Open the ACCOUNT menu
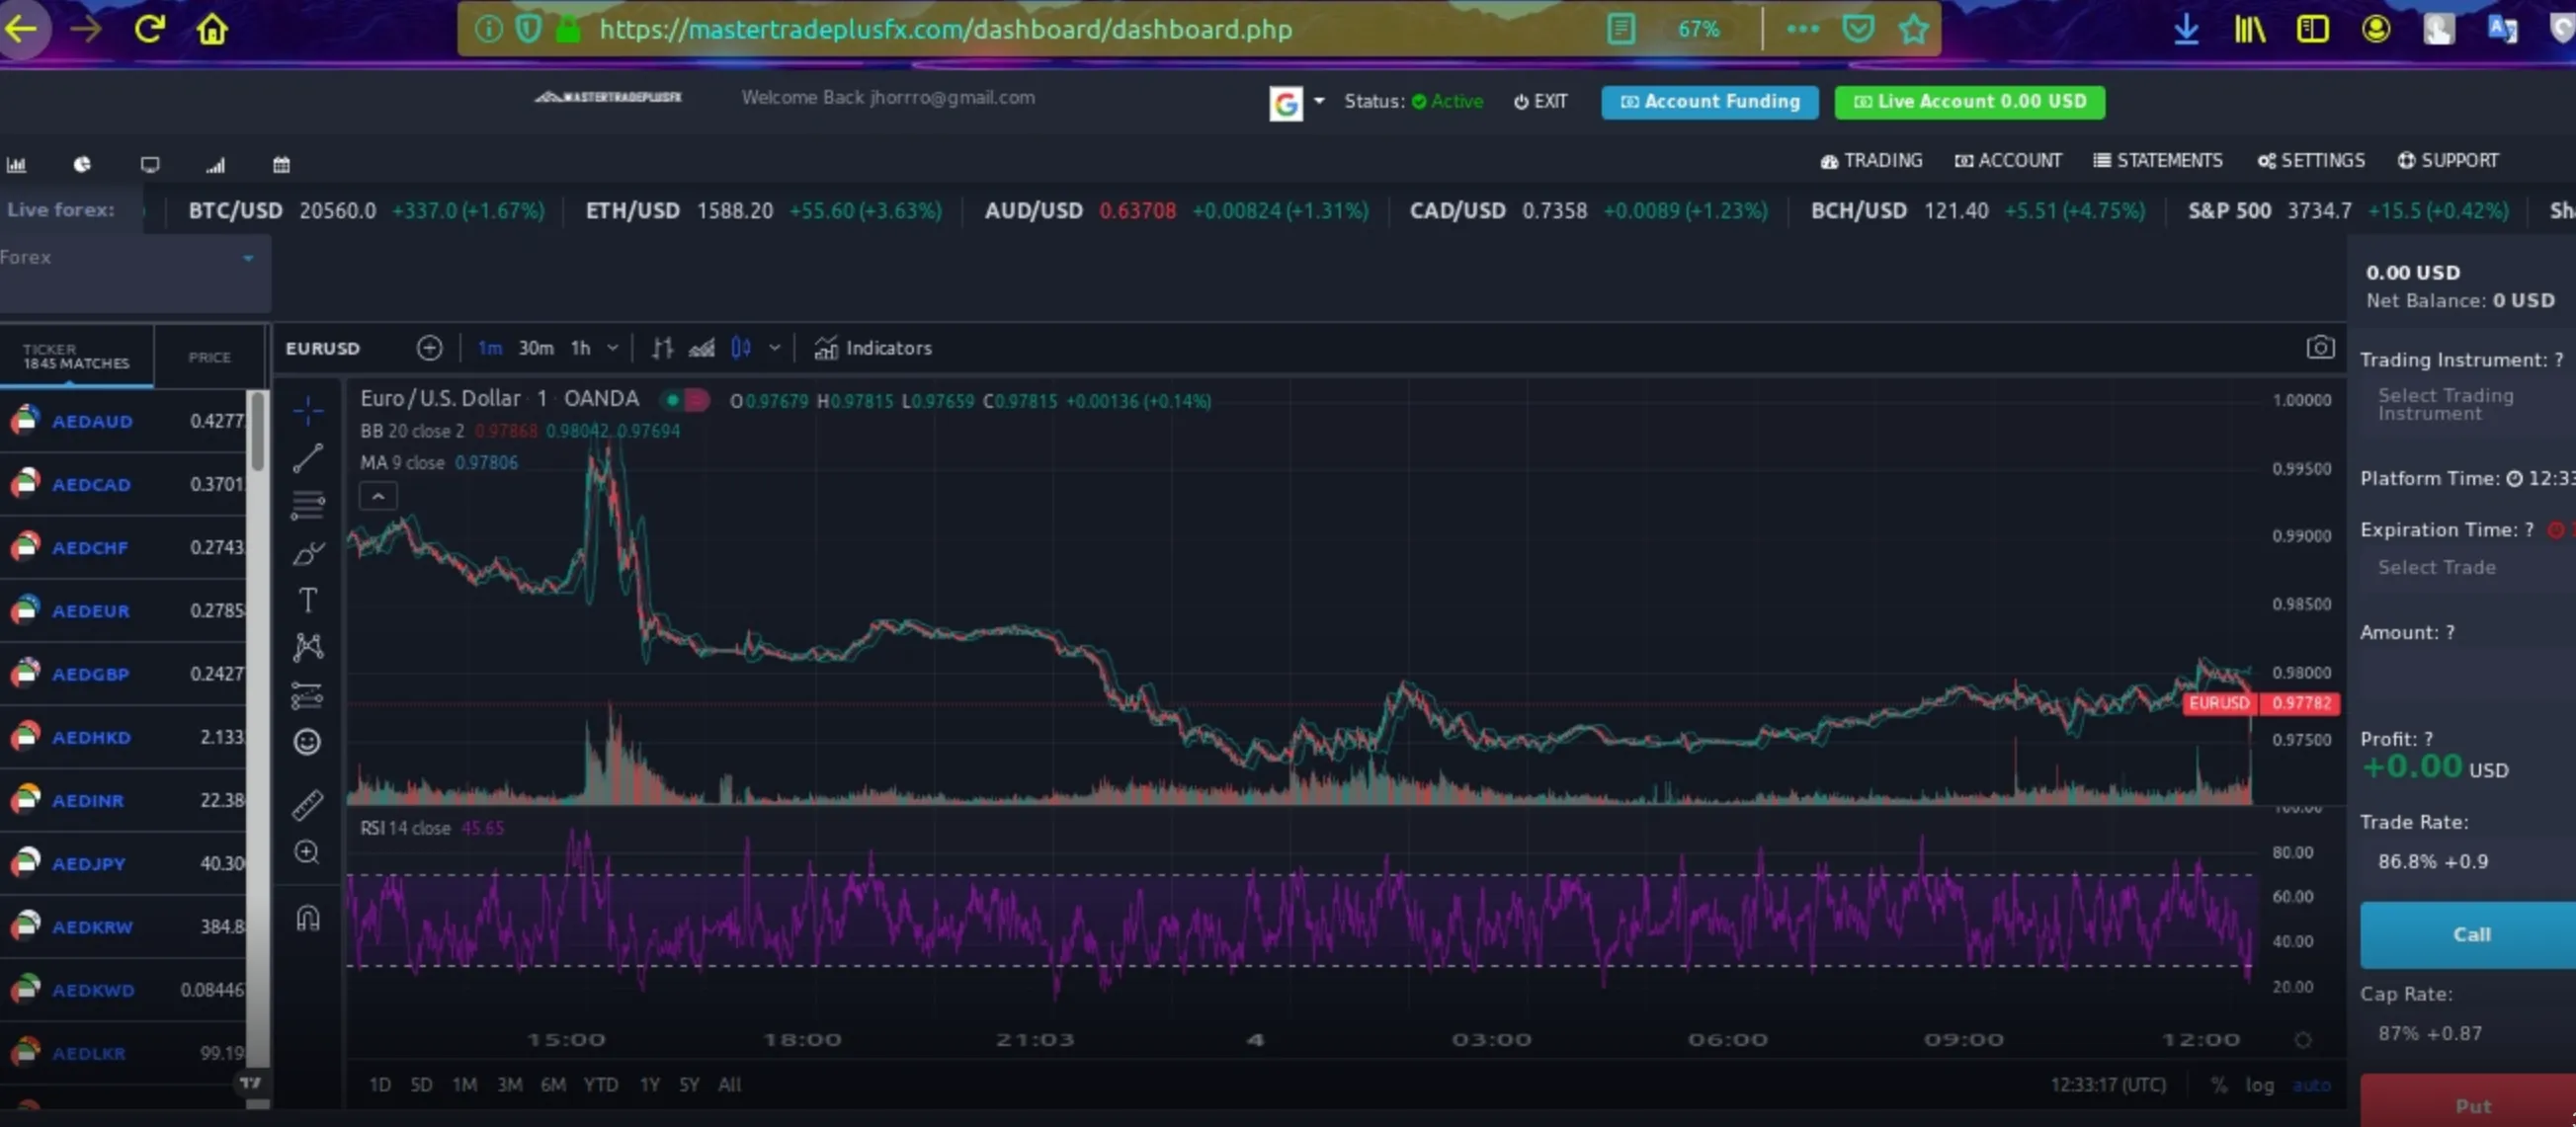Screen dimensions: 2576x1127 [x=2008, y=161]
